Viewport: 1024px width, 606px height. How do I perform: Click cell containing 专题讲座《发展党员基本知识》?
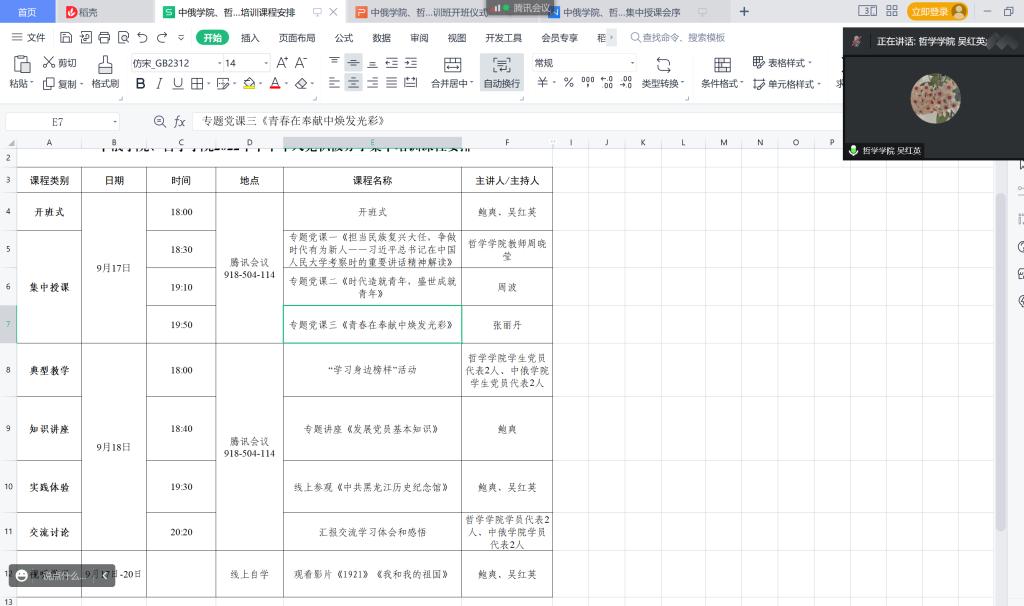click(372, 429)
